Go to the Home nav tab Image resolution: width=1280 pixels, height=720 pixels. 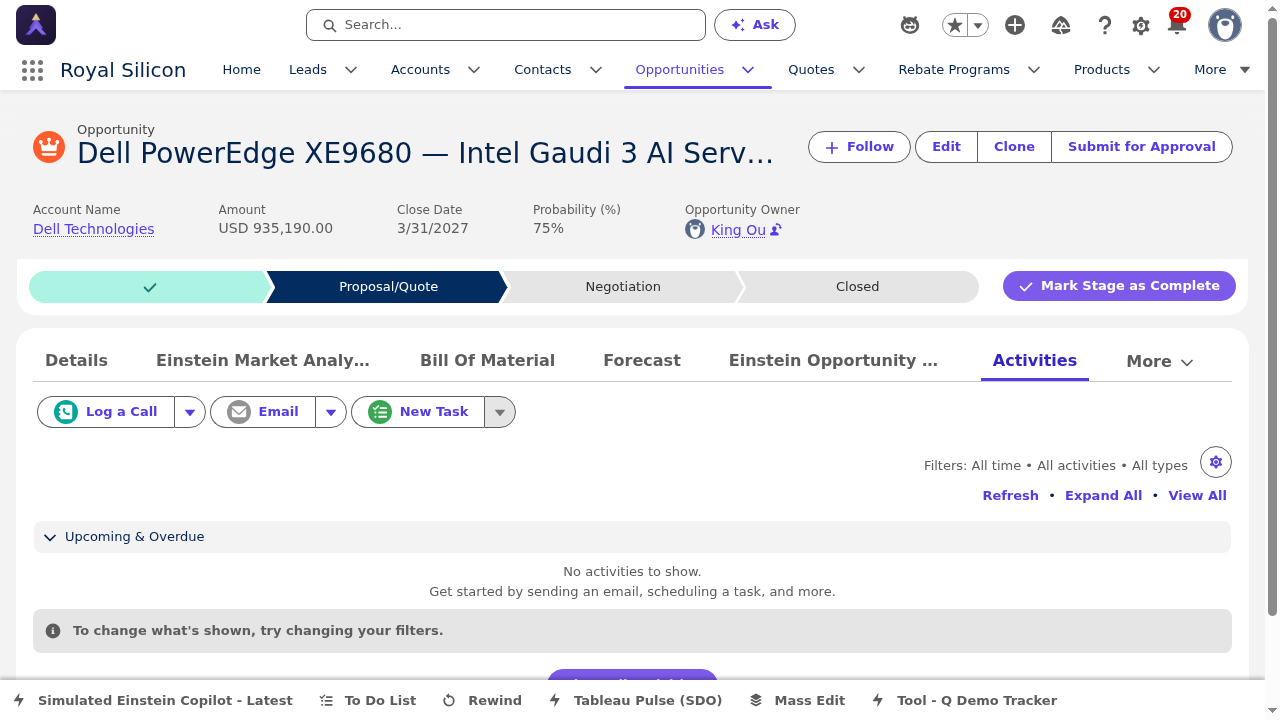(x=241, y=70)
